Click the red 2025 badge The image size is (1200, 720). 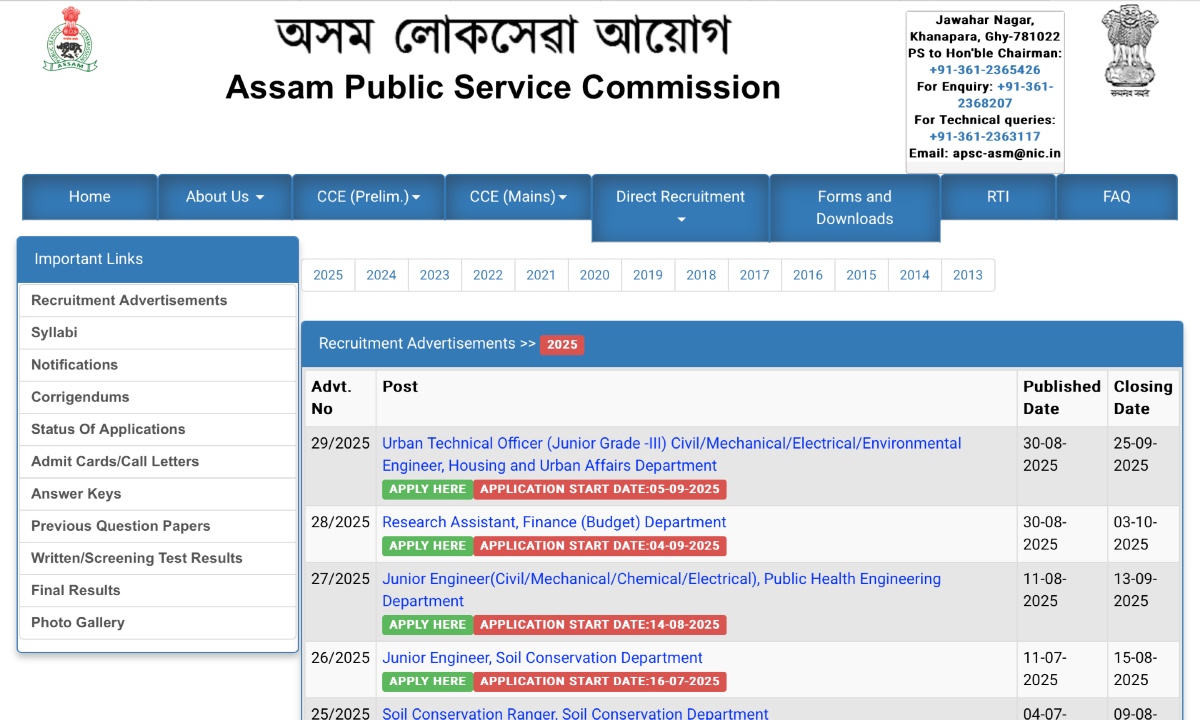coord(562,344)
